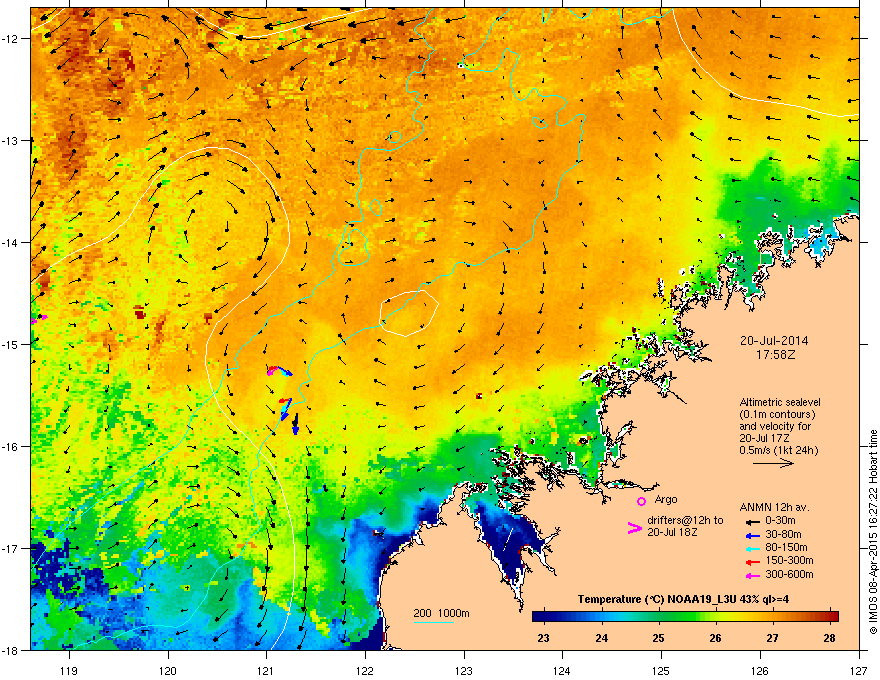This screenshot has width=880, height=680.
Task: Click the '0-30m' depth label
Action: tap(780, 521)
